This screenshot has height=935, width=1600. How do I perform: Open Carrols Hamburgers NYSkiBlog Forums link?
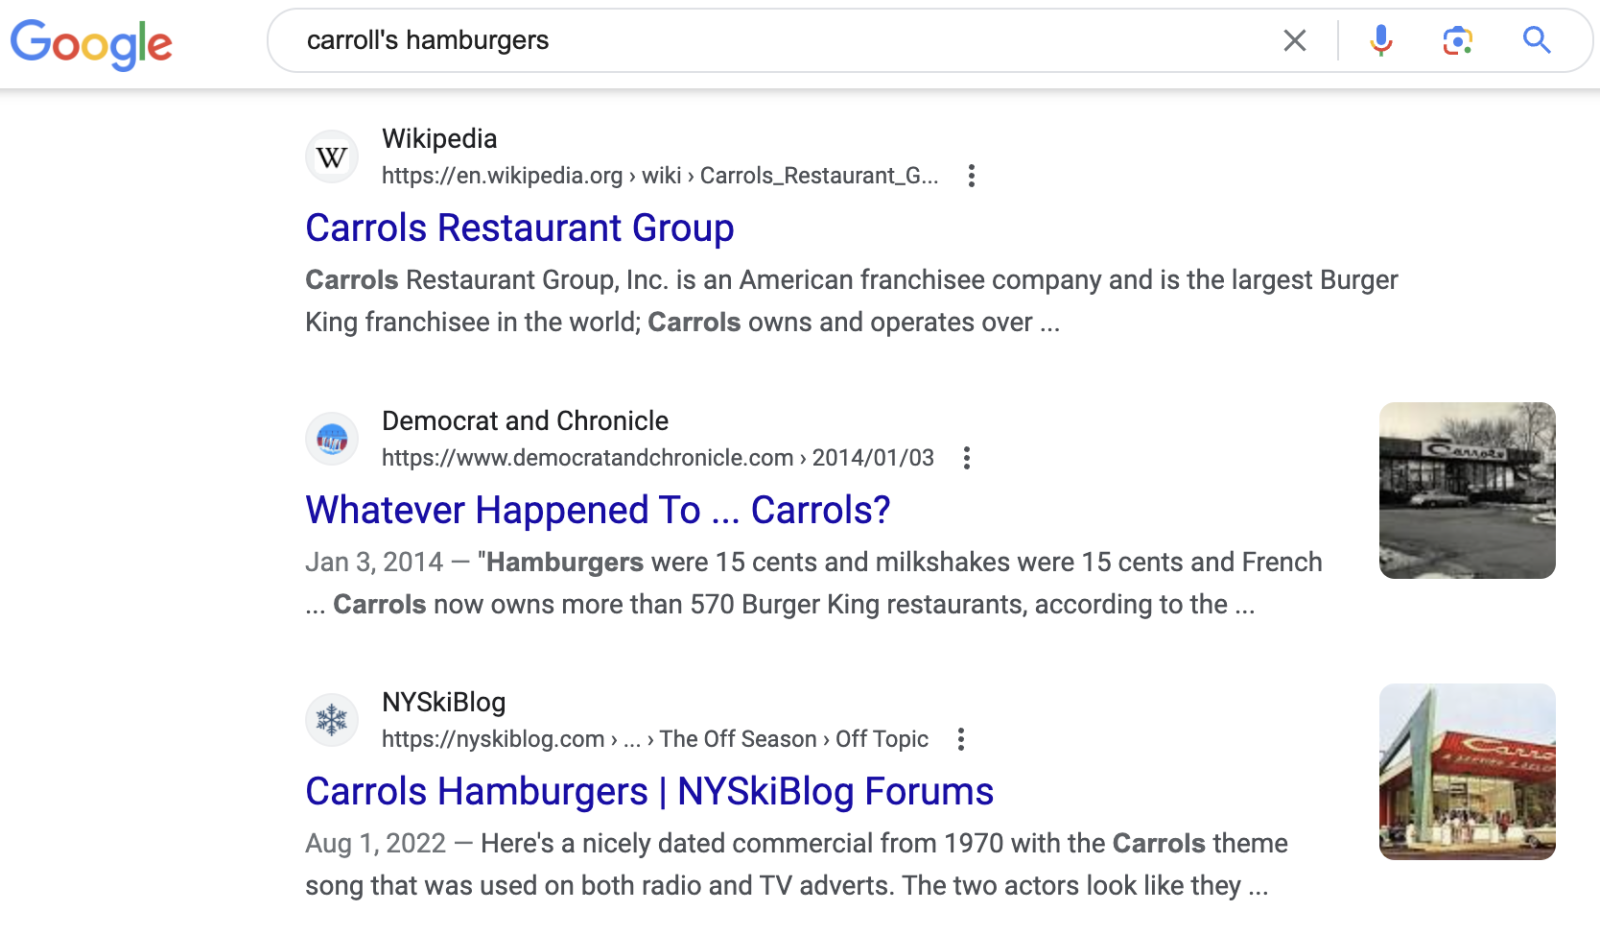(649, 791)
